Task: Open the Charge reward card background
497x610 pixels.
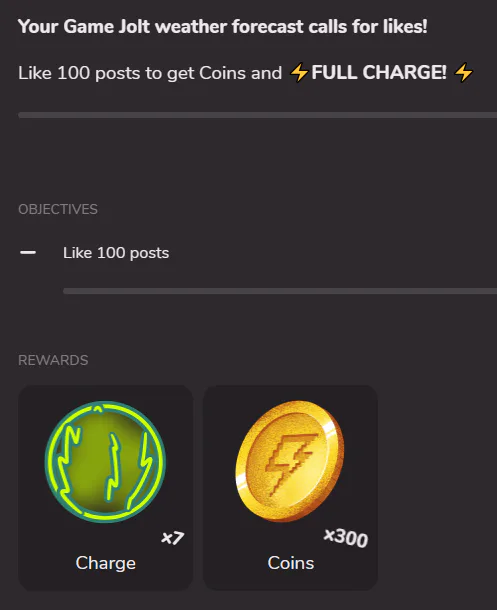Action: tap(105, 488)
